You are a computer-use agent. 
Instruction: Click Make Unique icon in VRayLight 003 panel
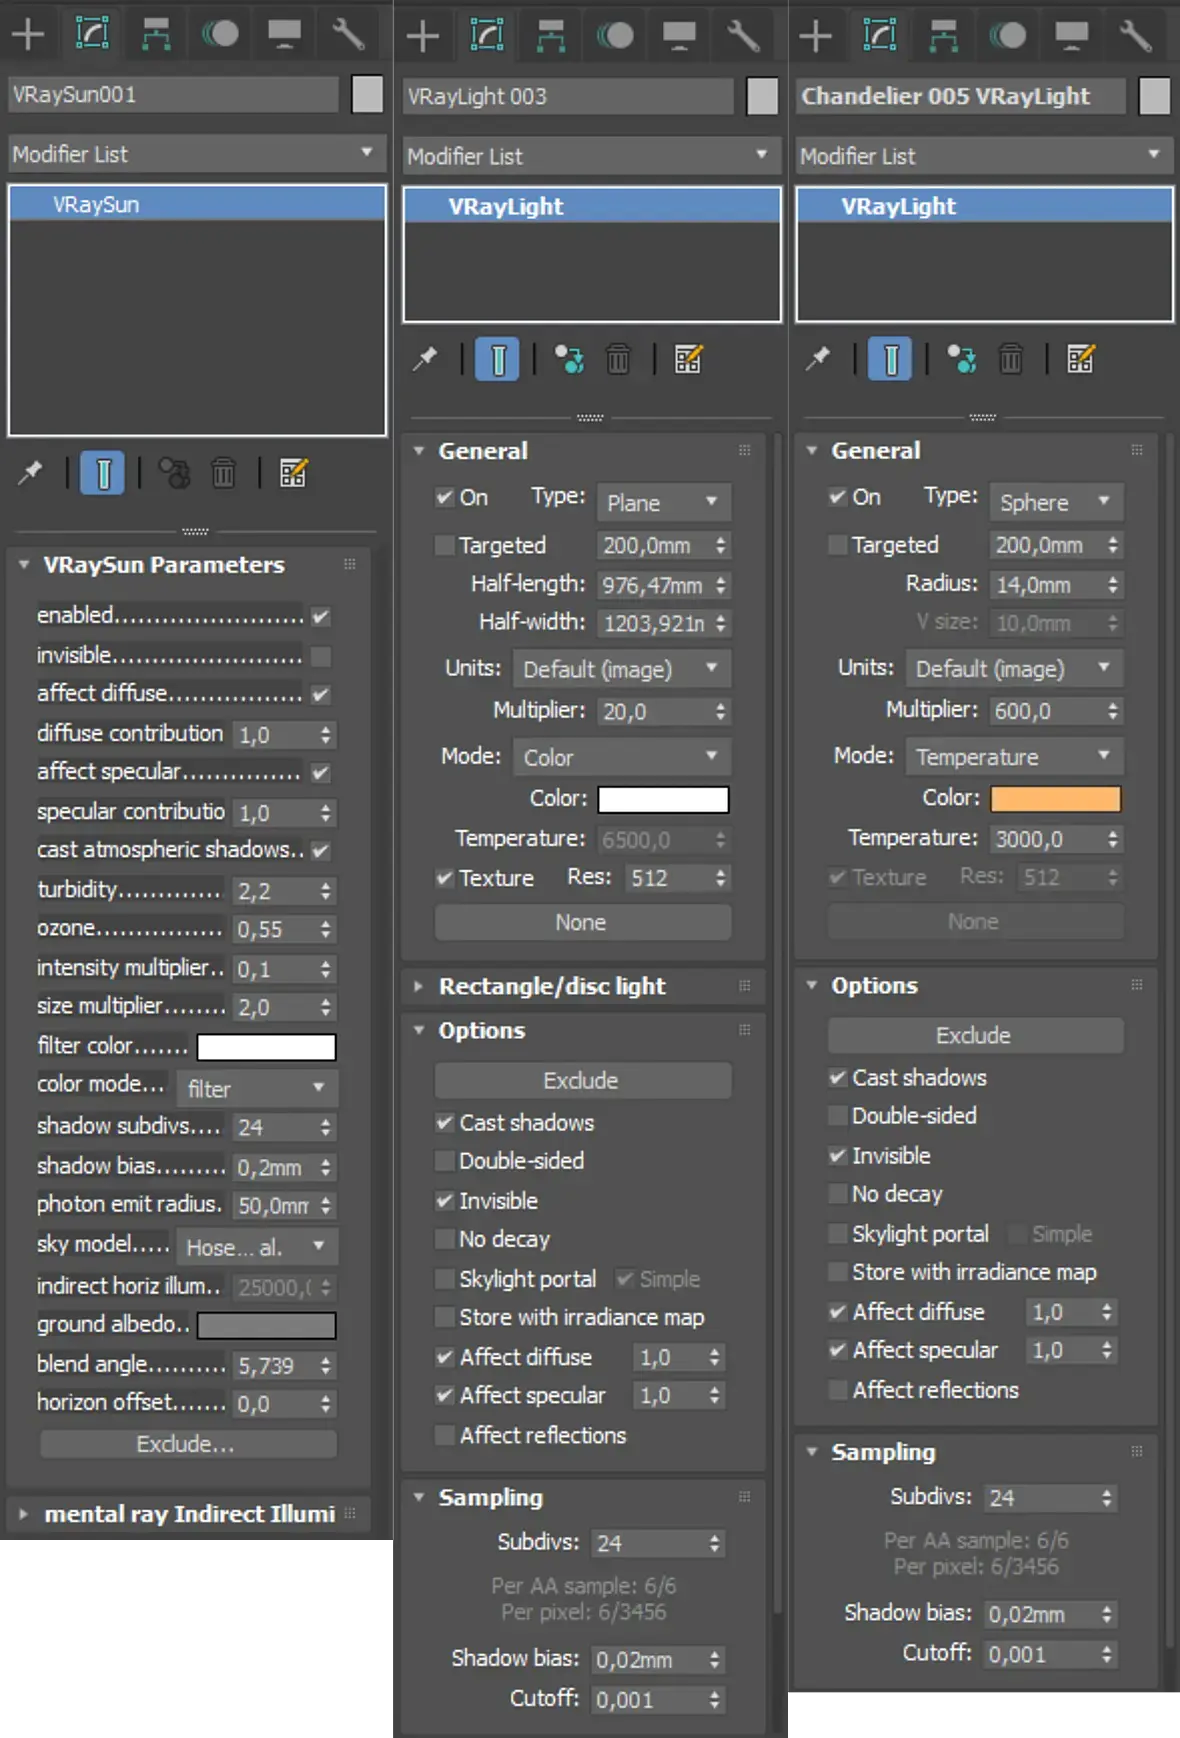coord(569,358)
